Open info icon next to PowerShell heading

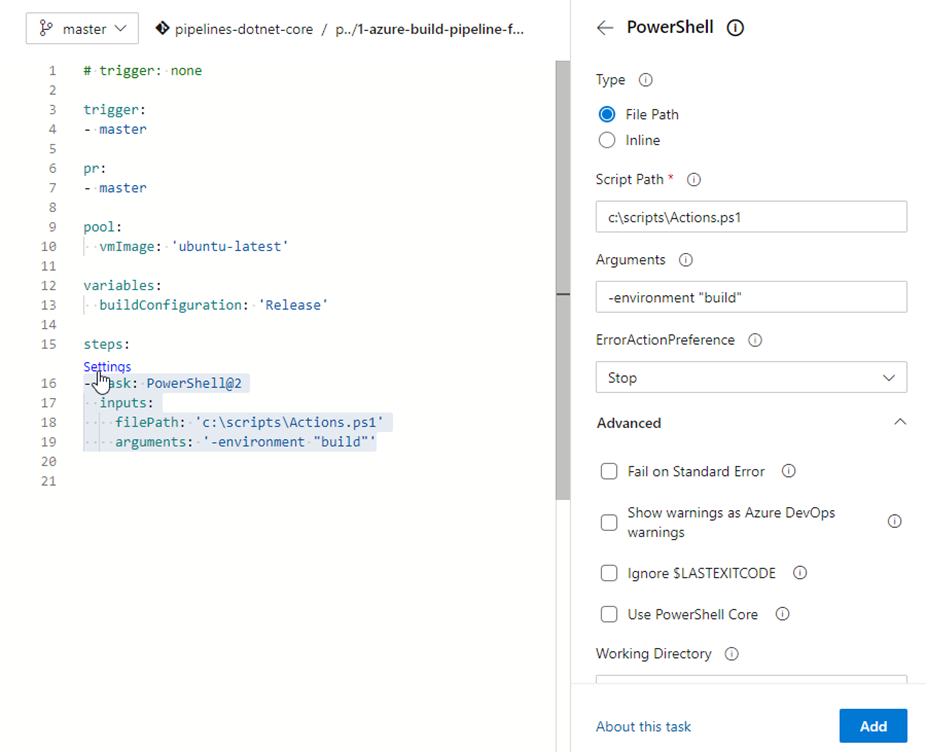(x=735, y=28)
